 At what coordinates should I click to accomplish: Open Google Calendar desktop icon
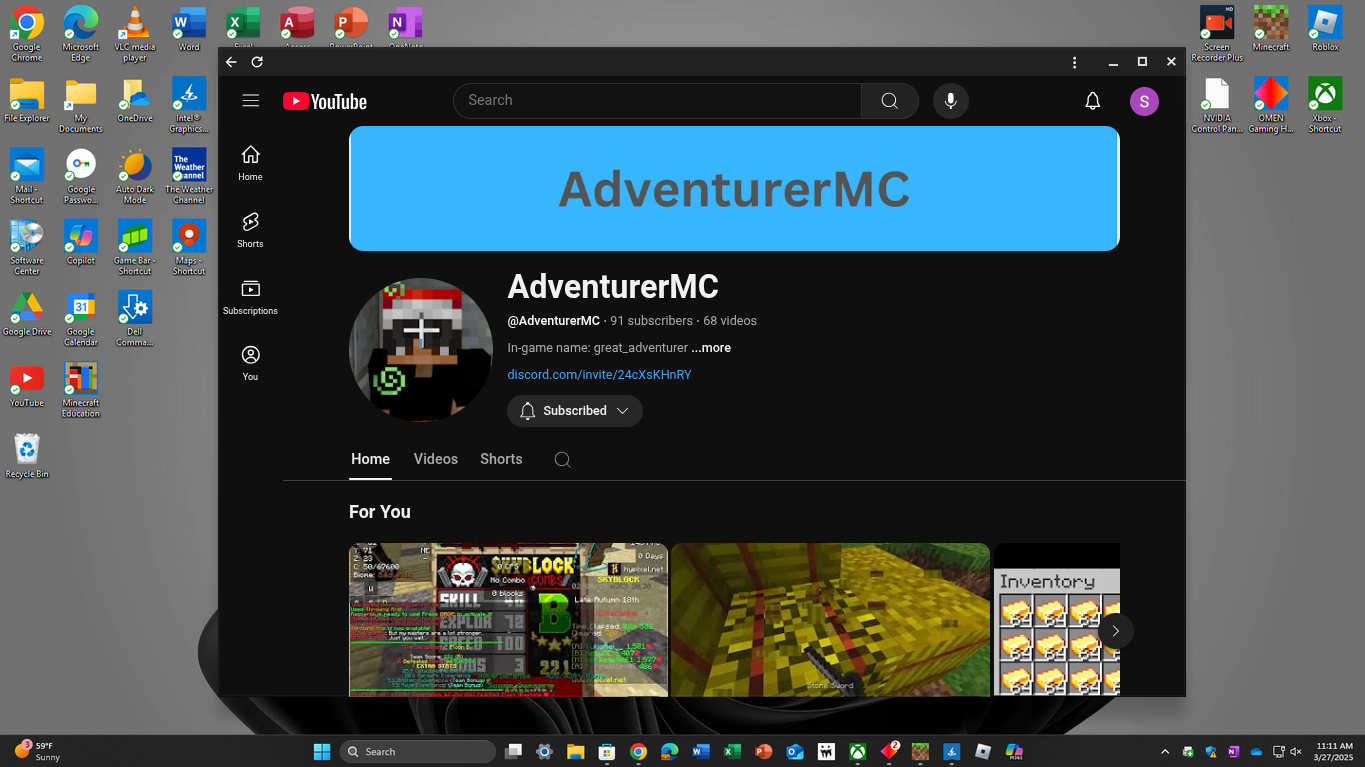[x=81, y=320]
